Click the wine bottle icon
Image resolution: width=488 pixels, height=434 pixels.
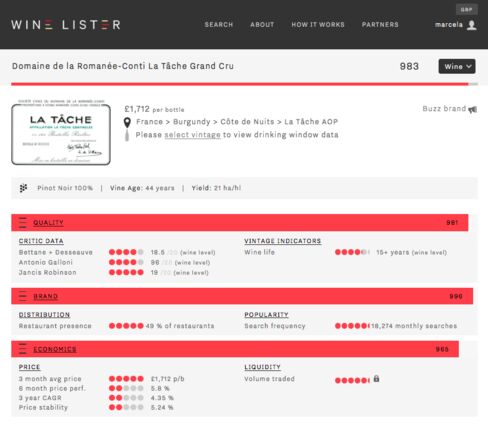pos(127,135)
